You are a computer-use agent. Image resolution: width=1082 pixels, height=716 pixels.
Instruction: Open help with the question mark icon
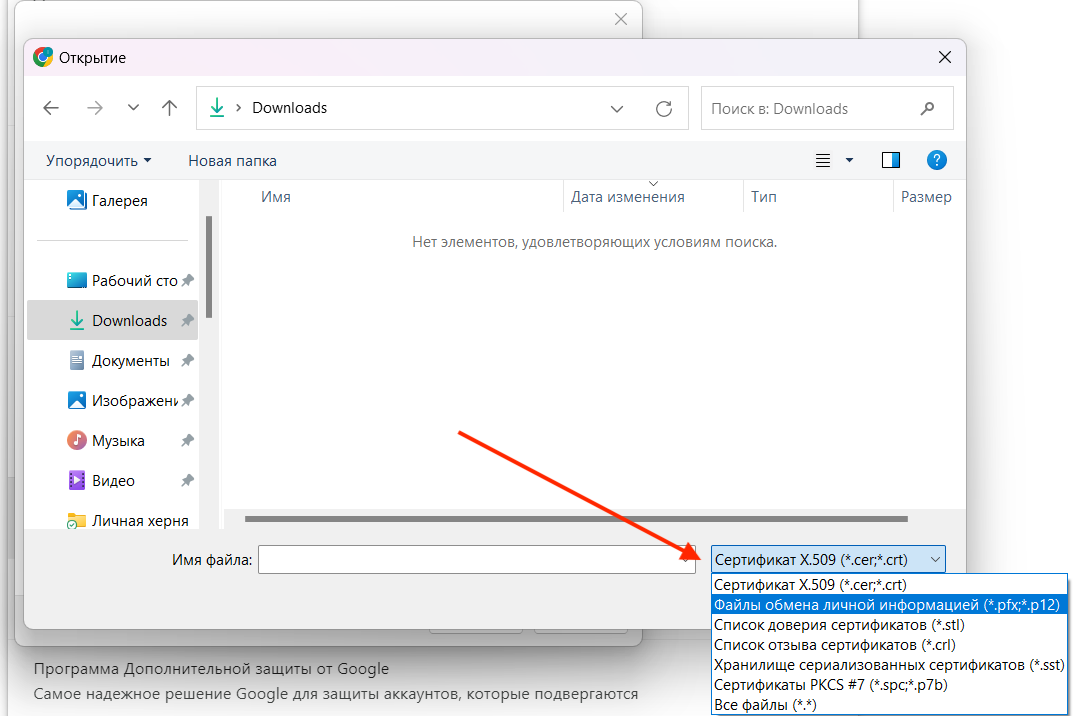click(x=936, y=160)
